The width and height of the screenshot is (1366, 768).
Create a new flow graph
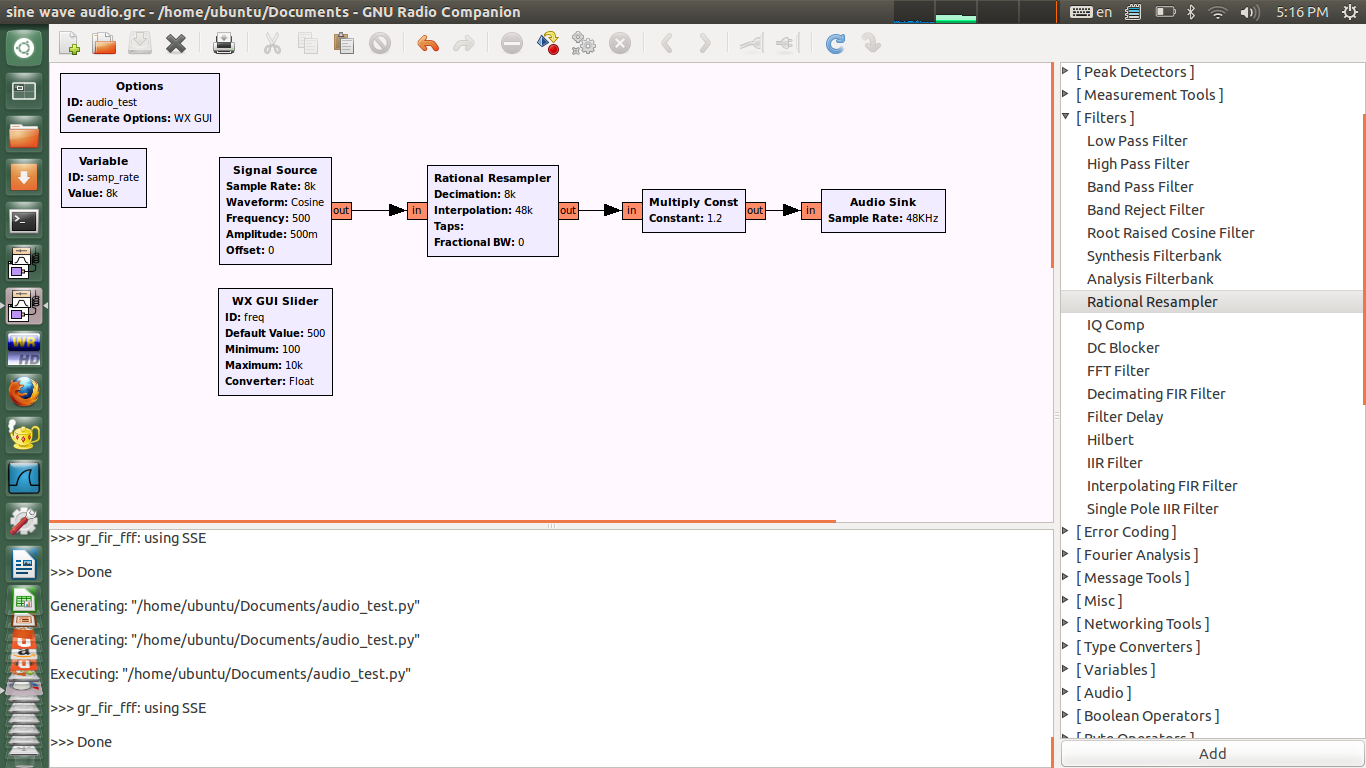pyautogui.click(x=69, y=44)
